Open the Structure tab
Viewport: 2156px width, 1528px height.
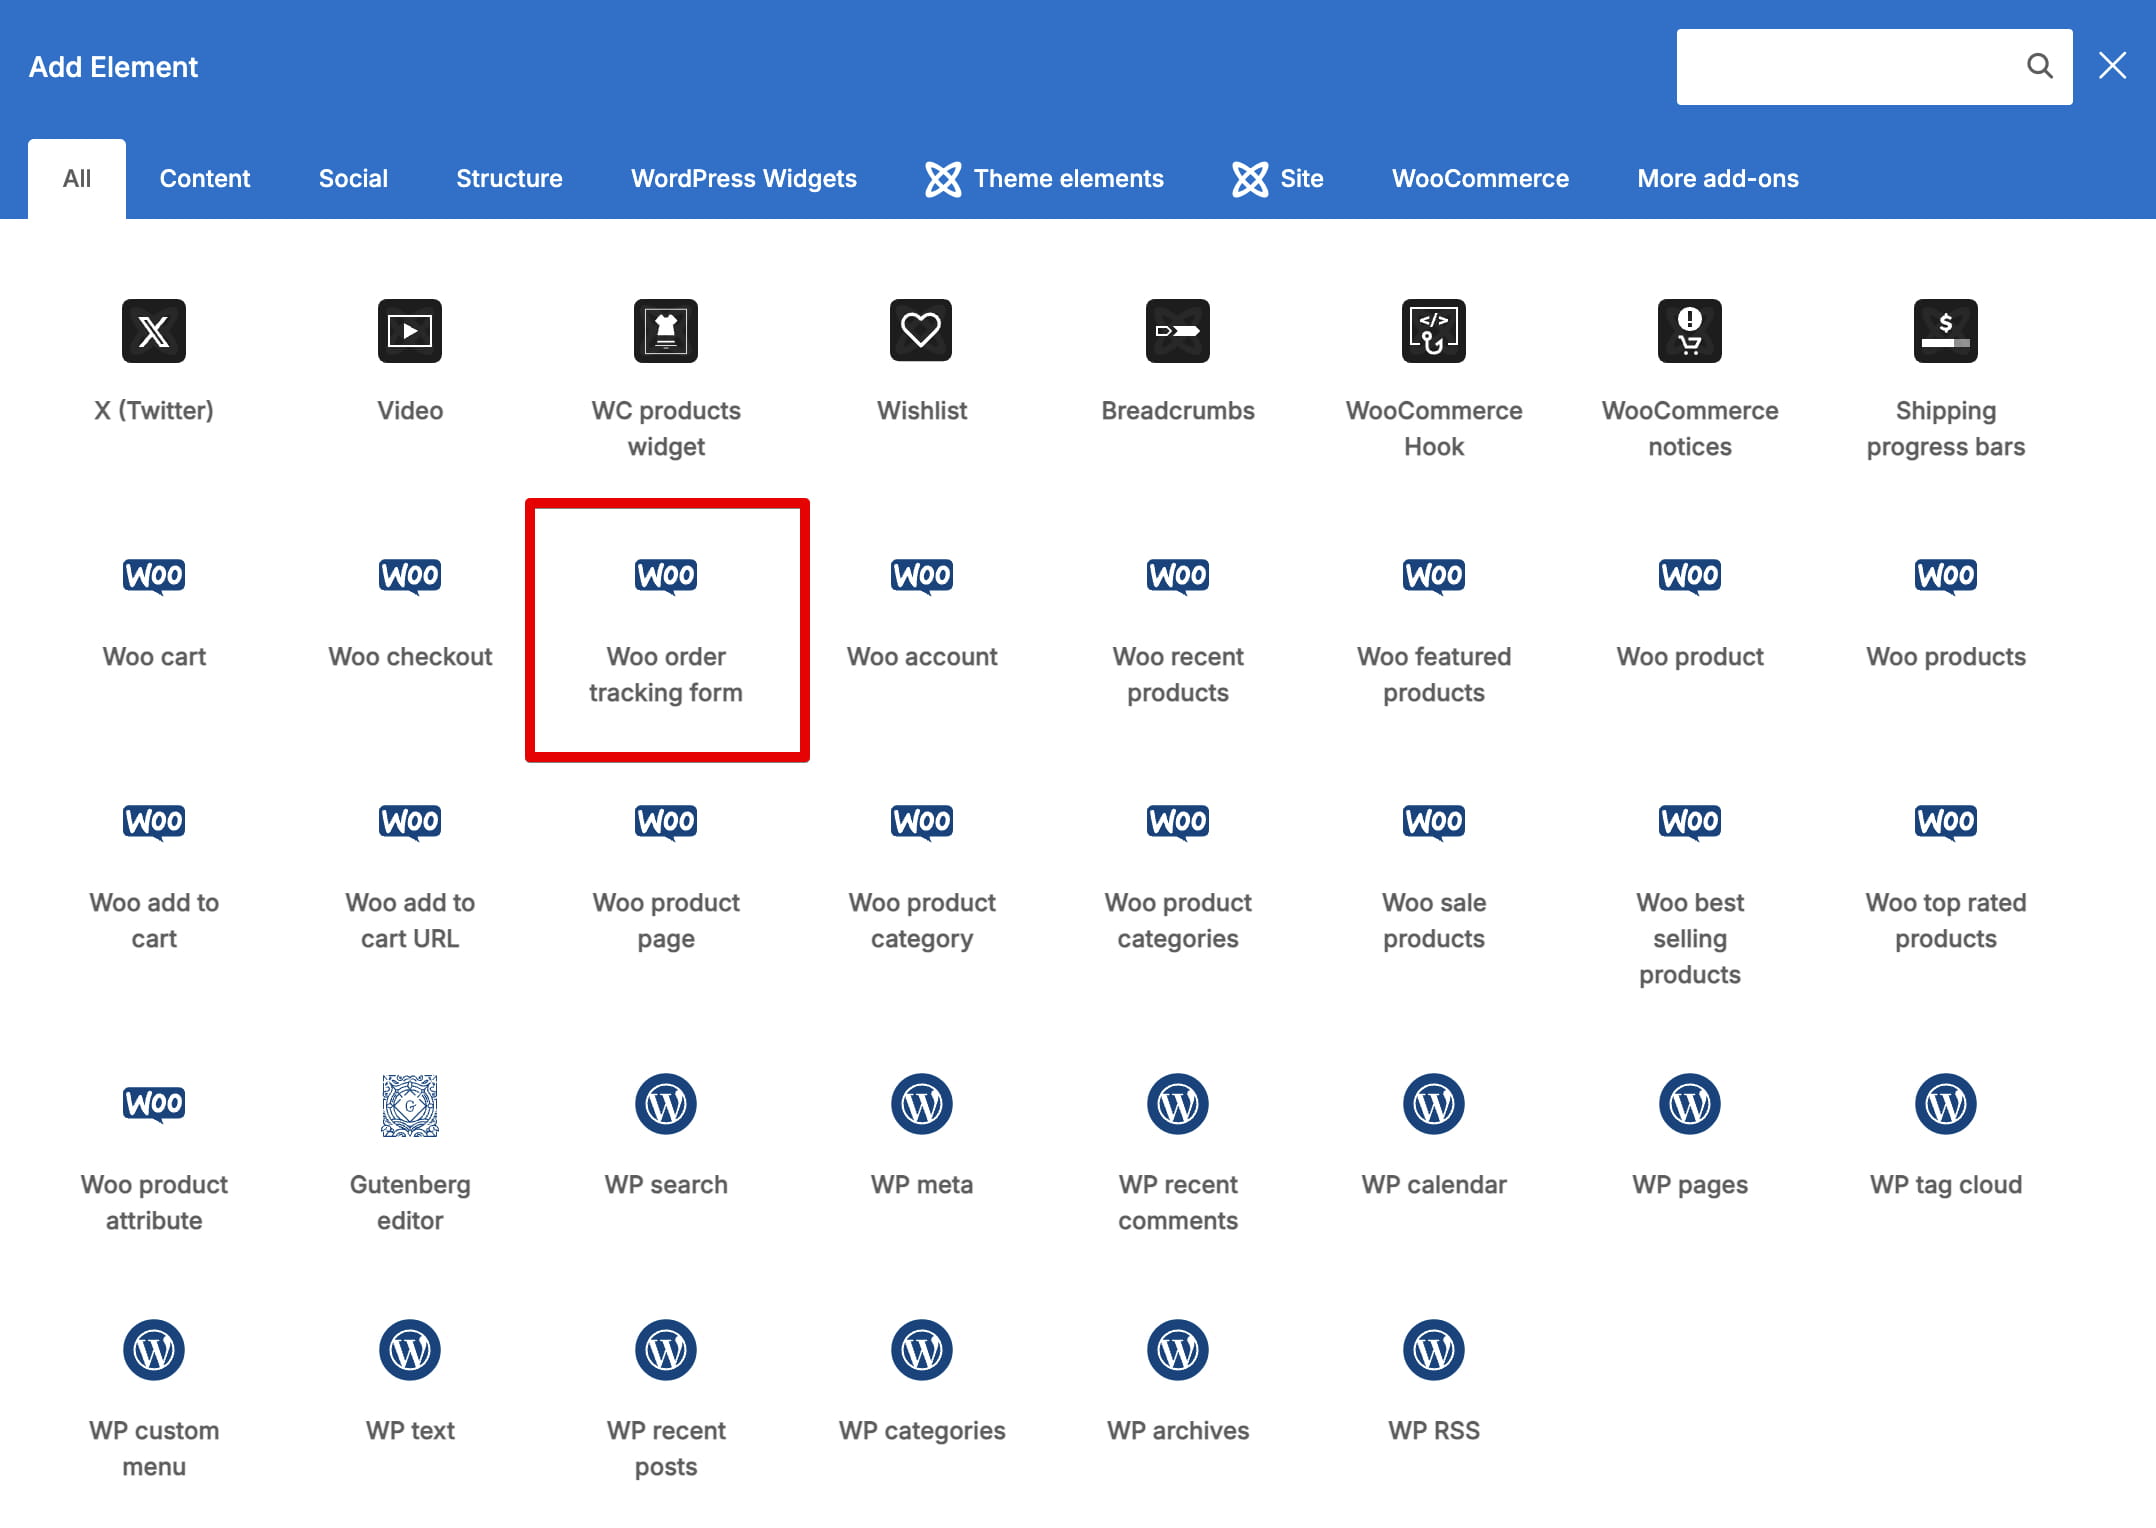click(509, 179)
